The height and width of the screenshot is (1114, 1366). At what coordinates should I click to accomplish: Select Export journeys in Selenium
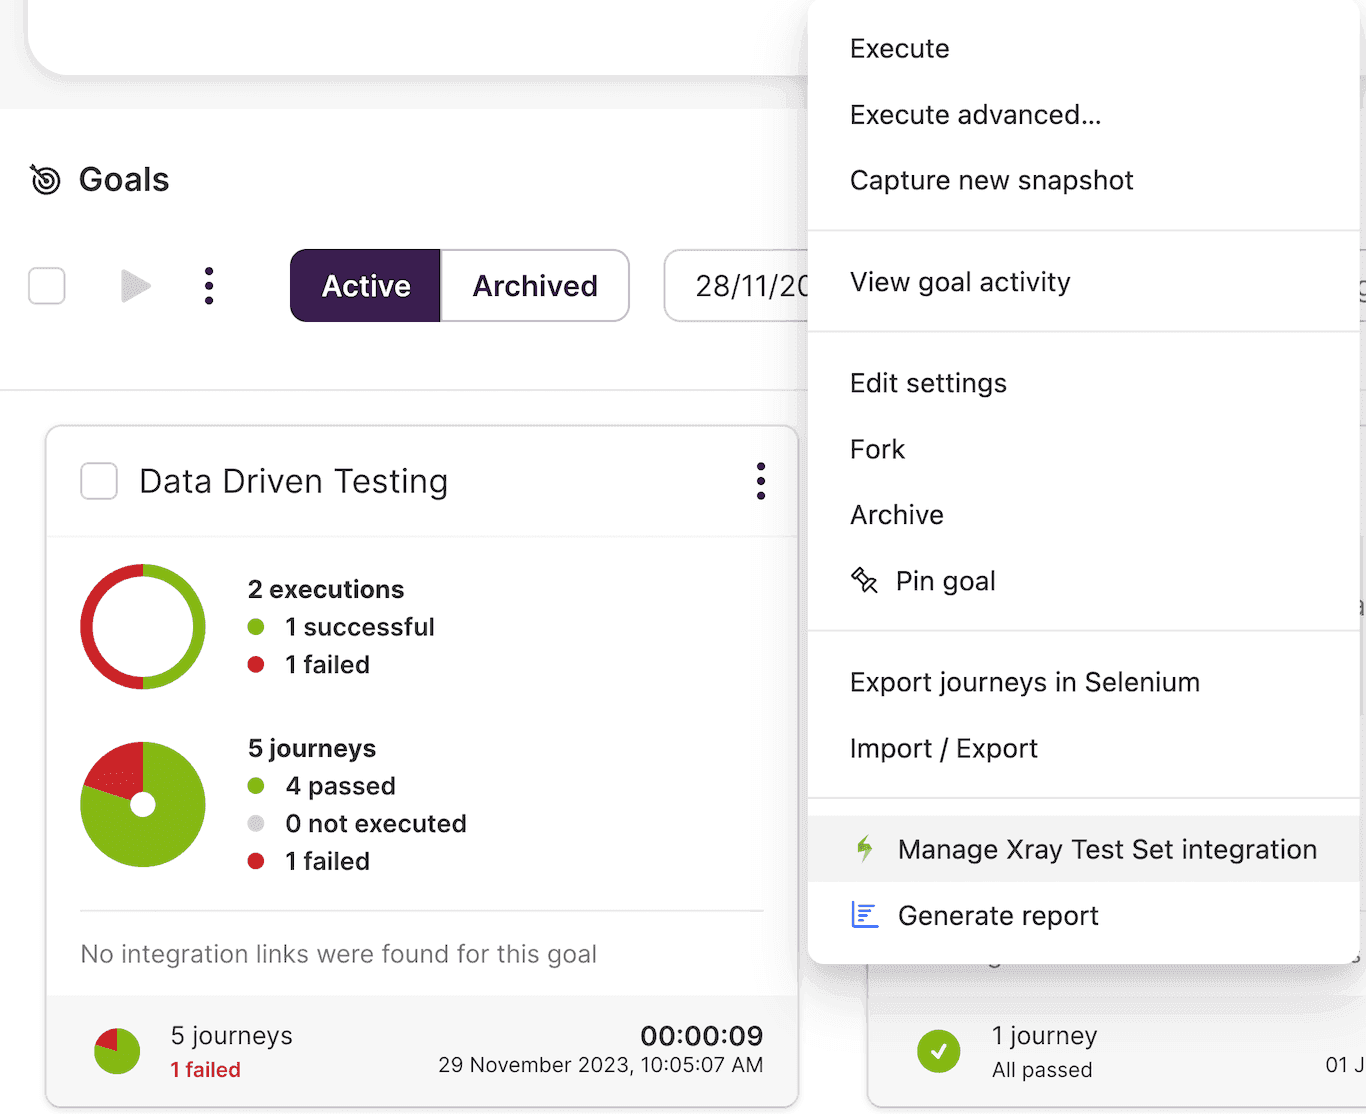[x=1024, y=683]
